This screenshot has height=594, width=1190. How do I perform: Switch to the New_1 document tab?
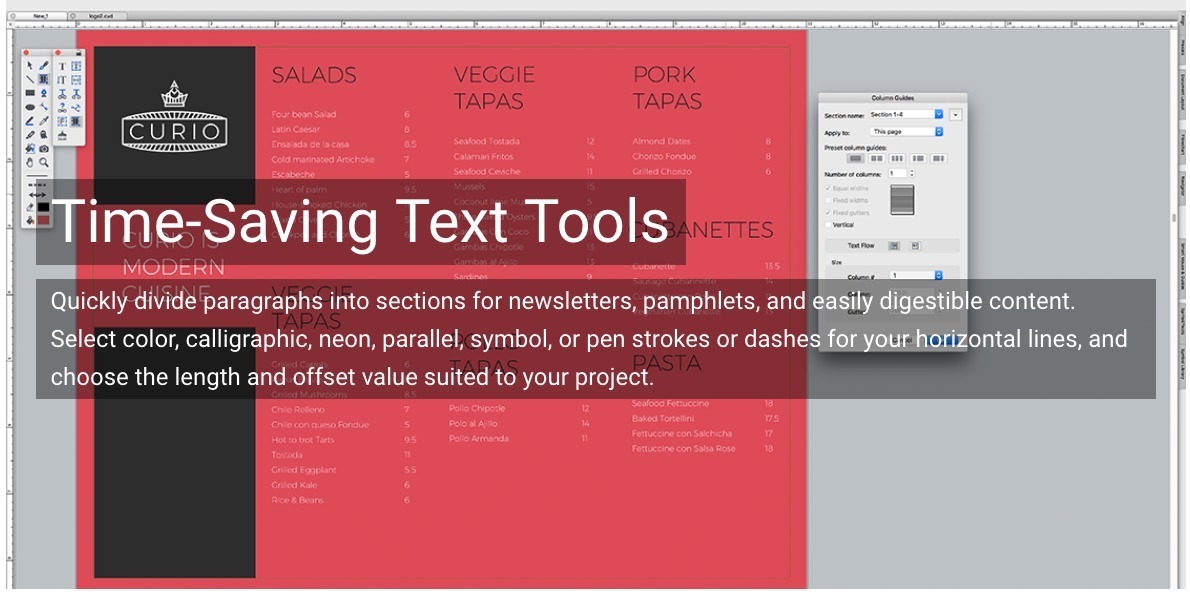(x=41, y=16)
